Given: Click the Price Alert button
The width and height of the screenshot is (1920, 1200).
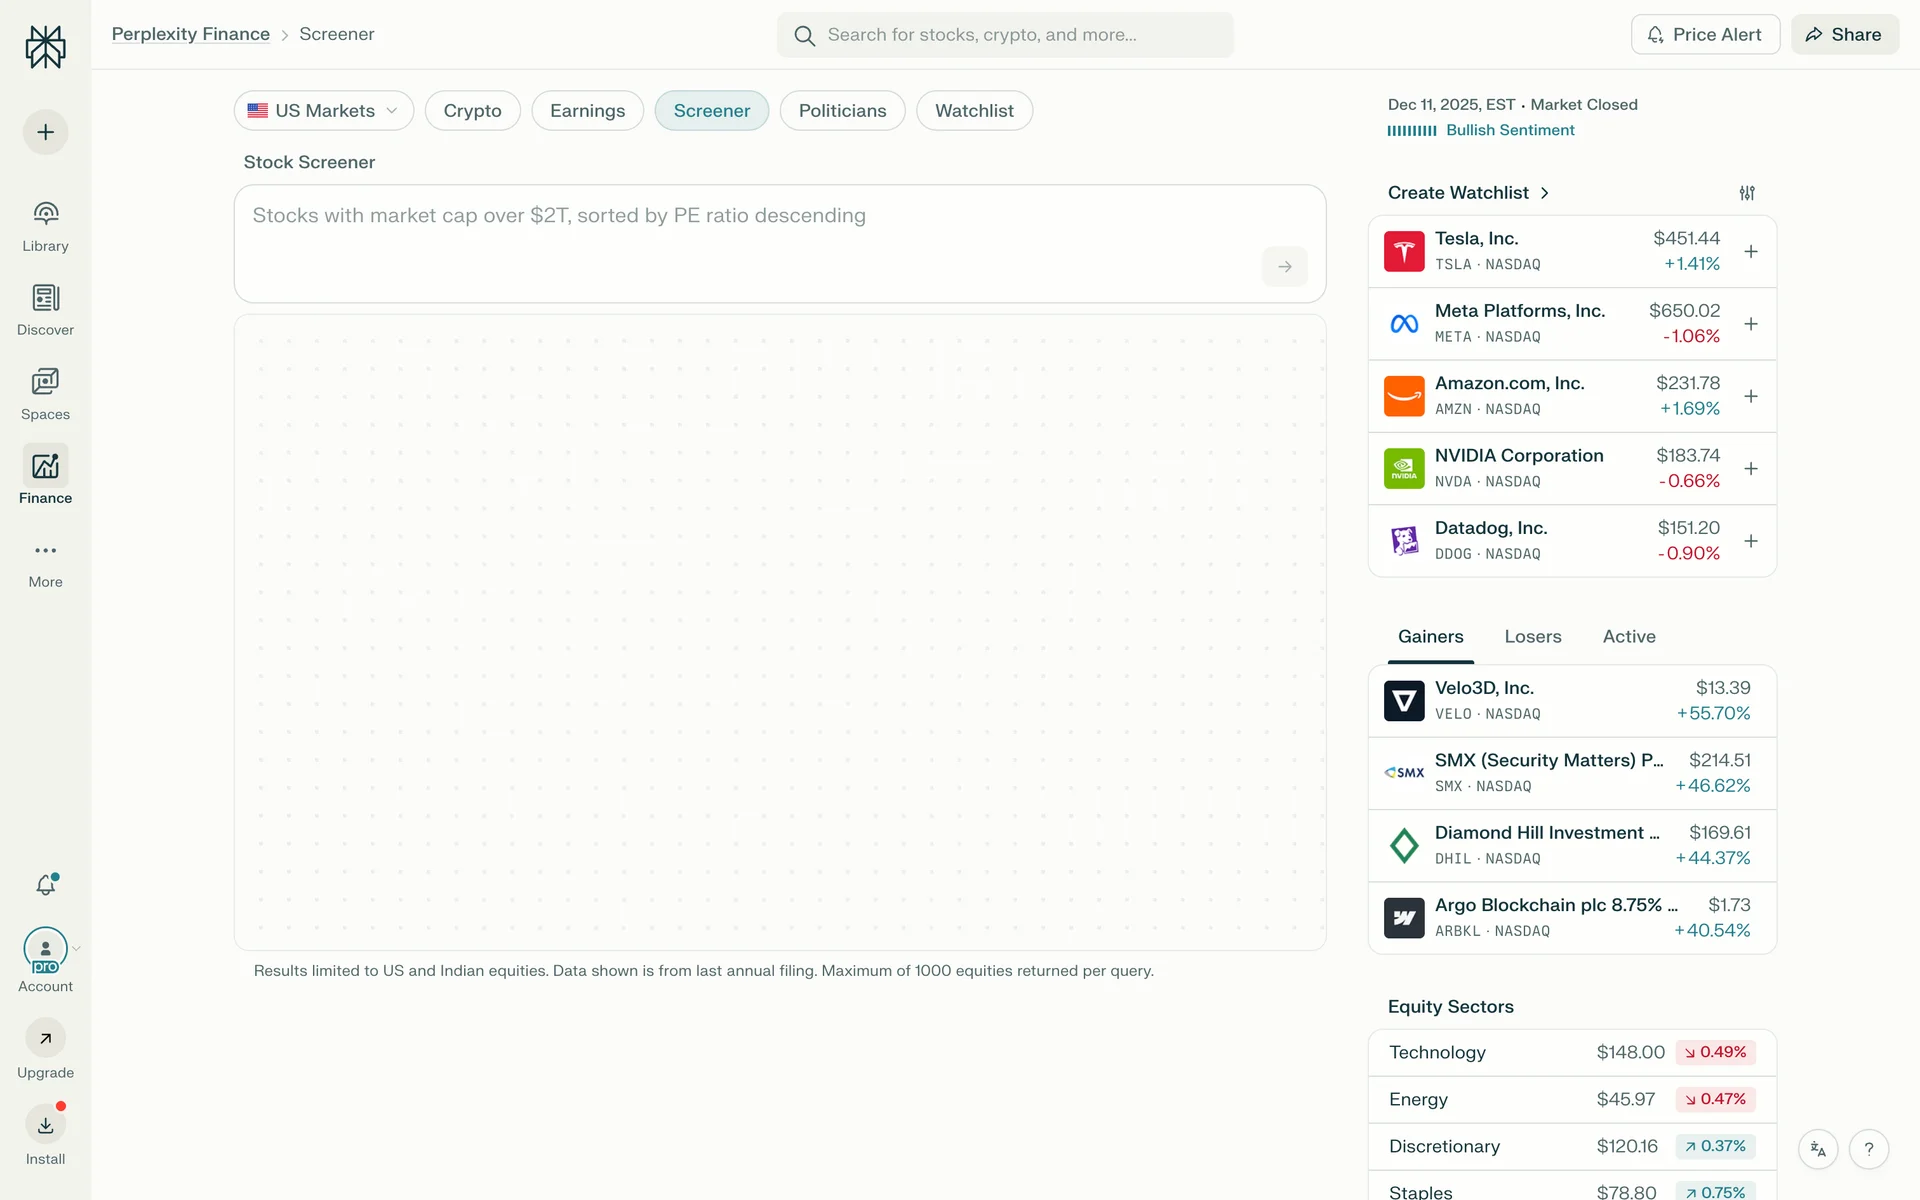Looking at the screenshot, I should click(x=1704, y=35).
